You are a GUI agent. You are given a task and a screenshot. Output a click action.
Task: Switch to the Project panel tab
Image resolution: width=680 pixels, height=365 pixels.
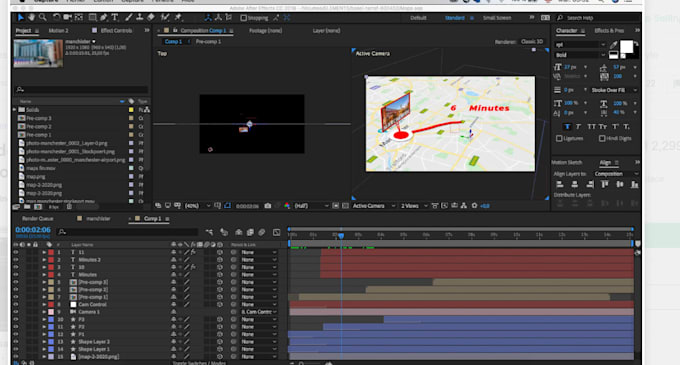coord(23,30)
